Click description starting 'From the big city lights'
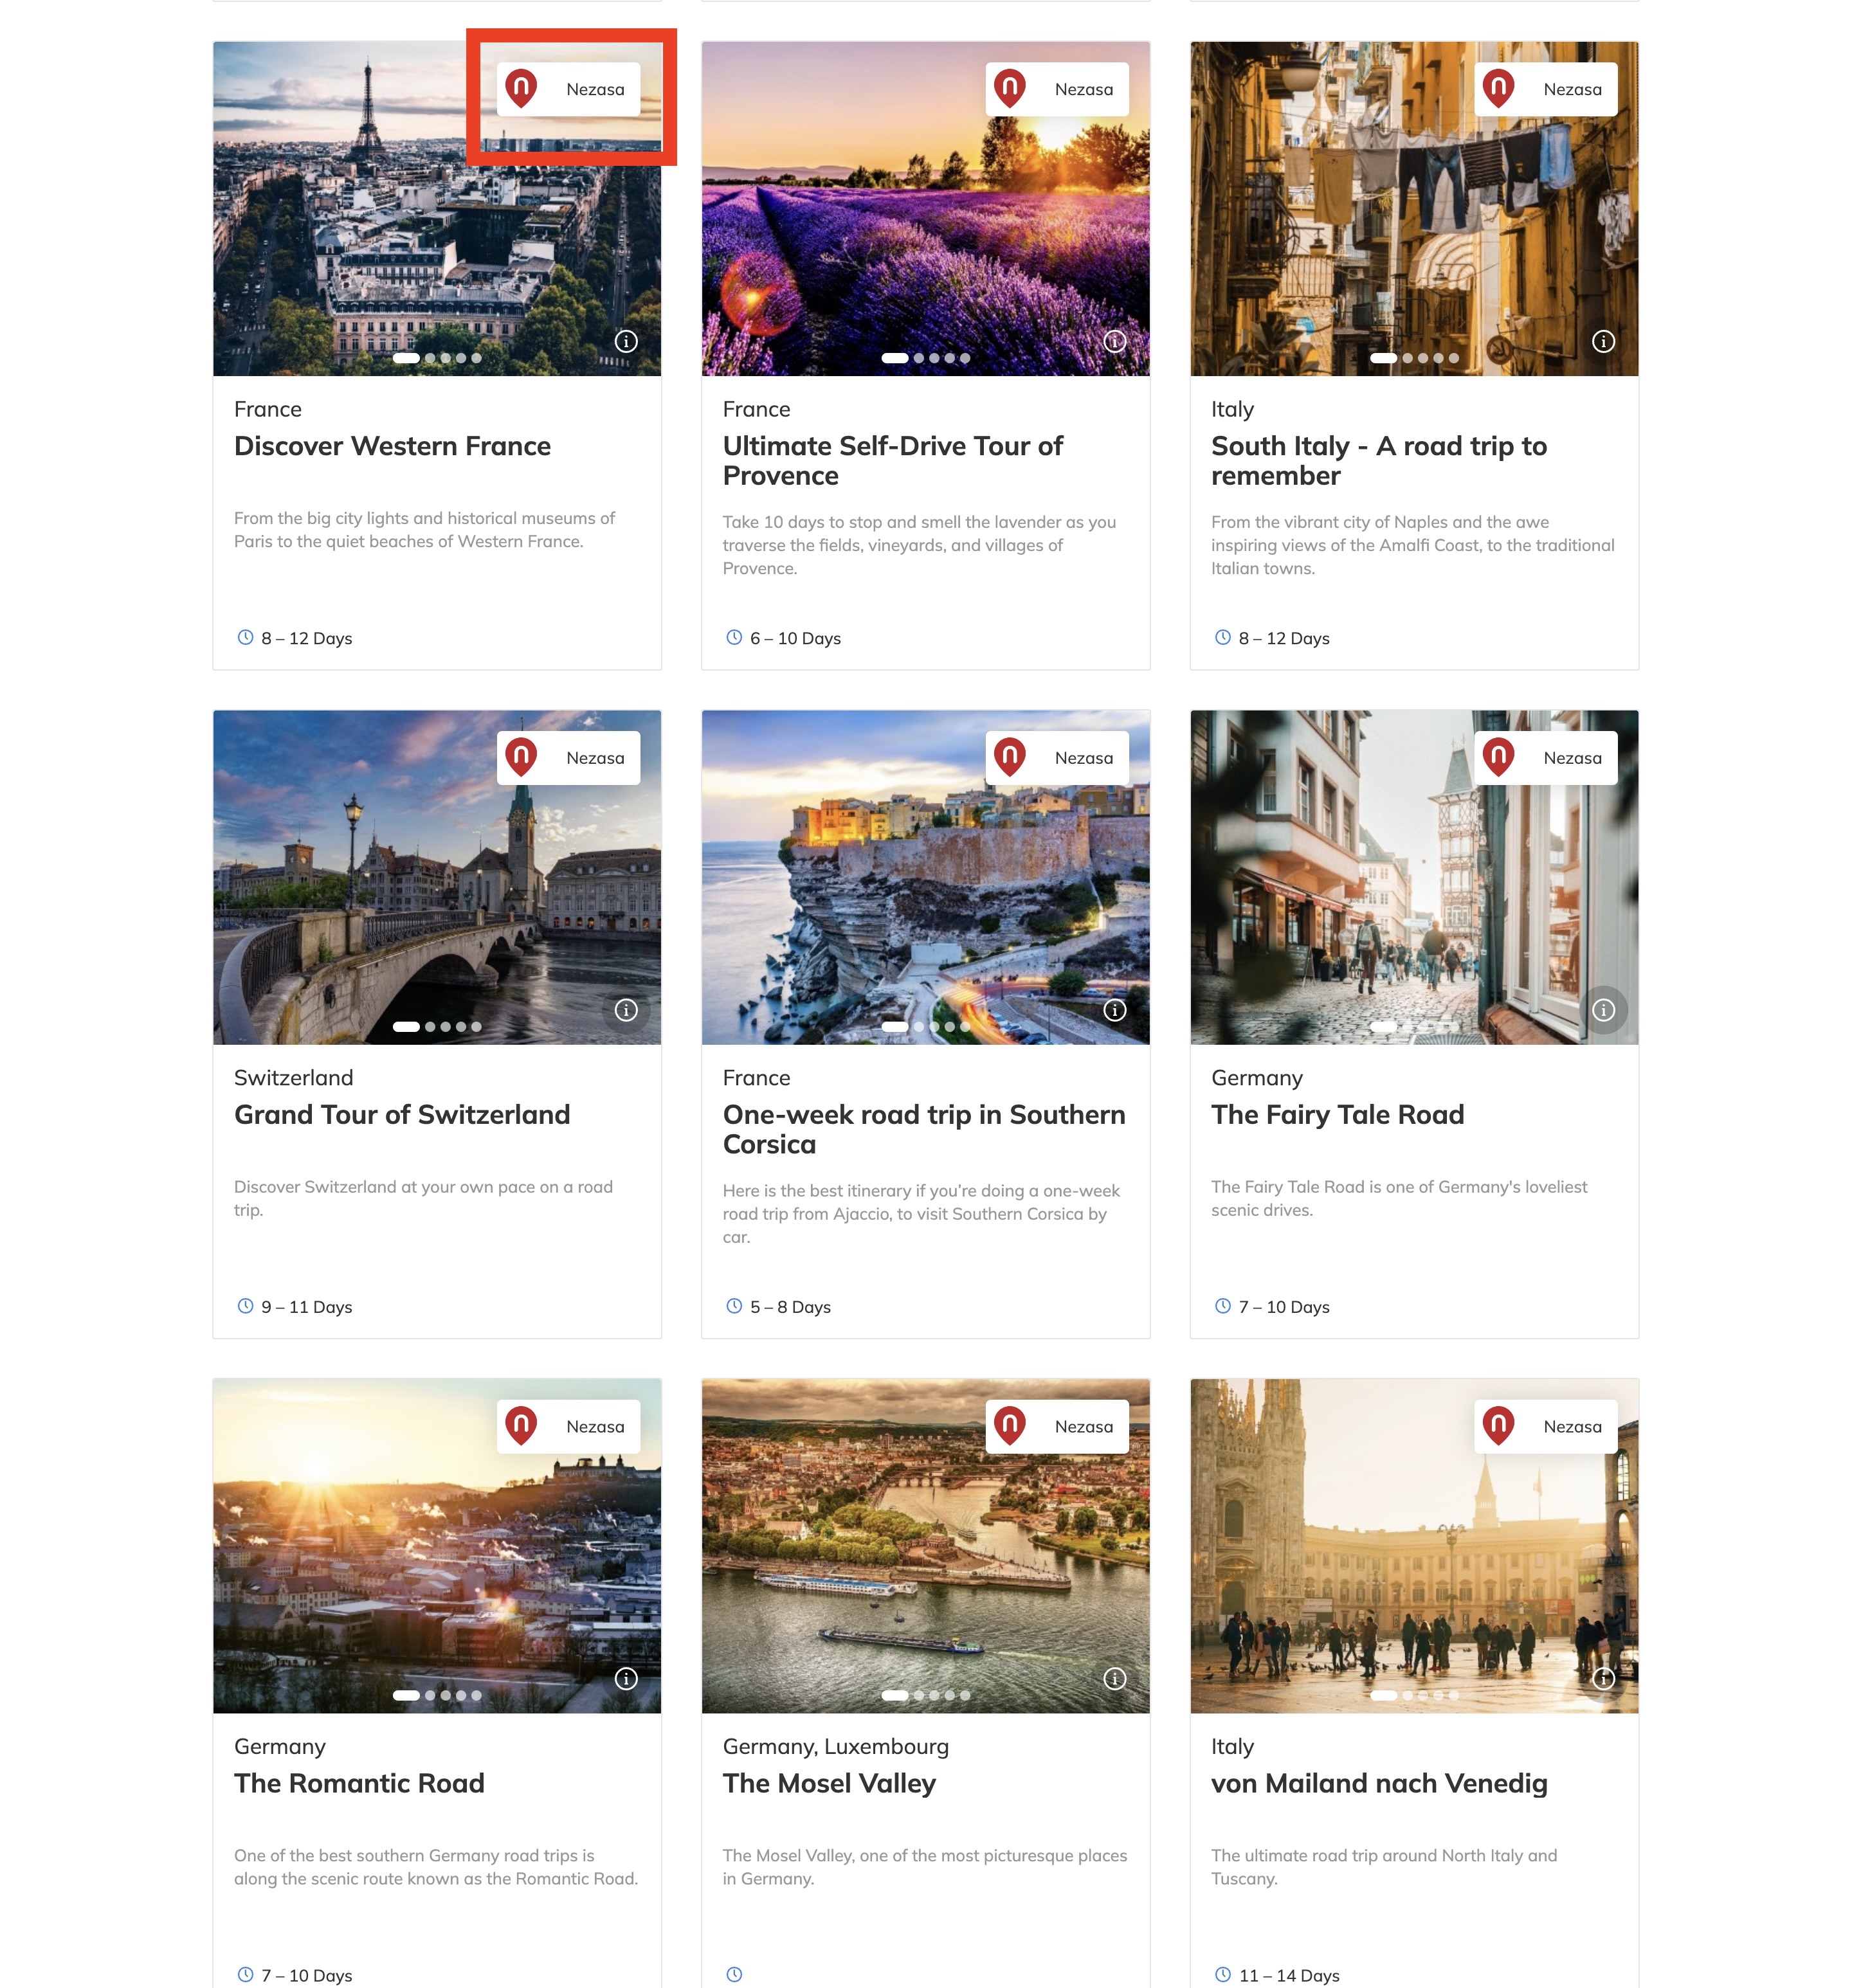Image resolution: width=1852 pixels, height=1988 pixels. tap(424, 530)
